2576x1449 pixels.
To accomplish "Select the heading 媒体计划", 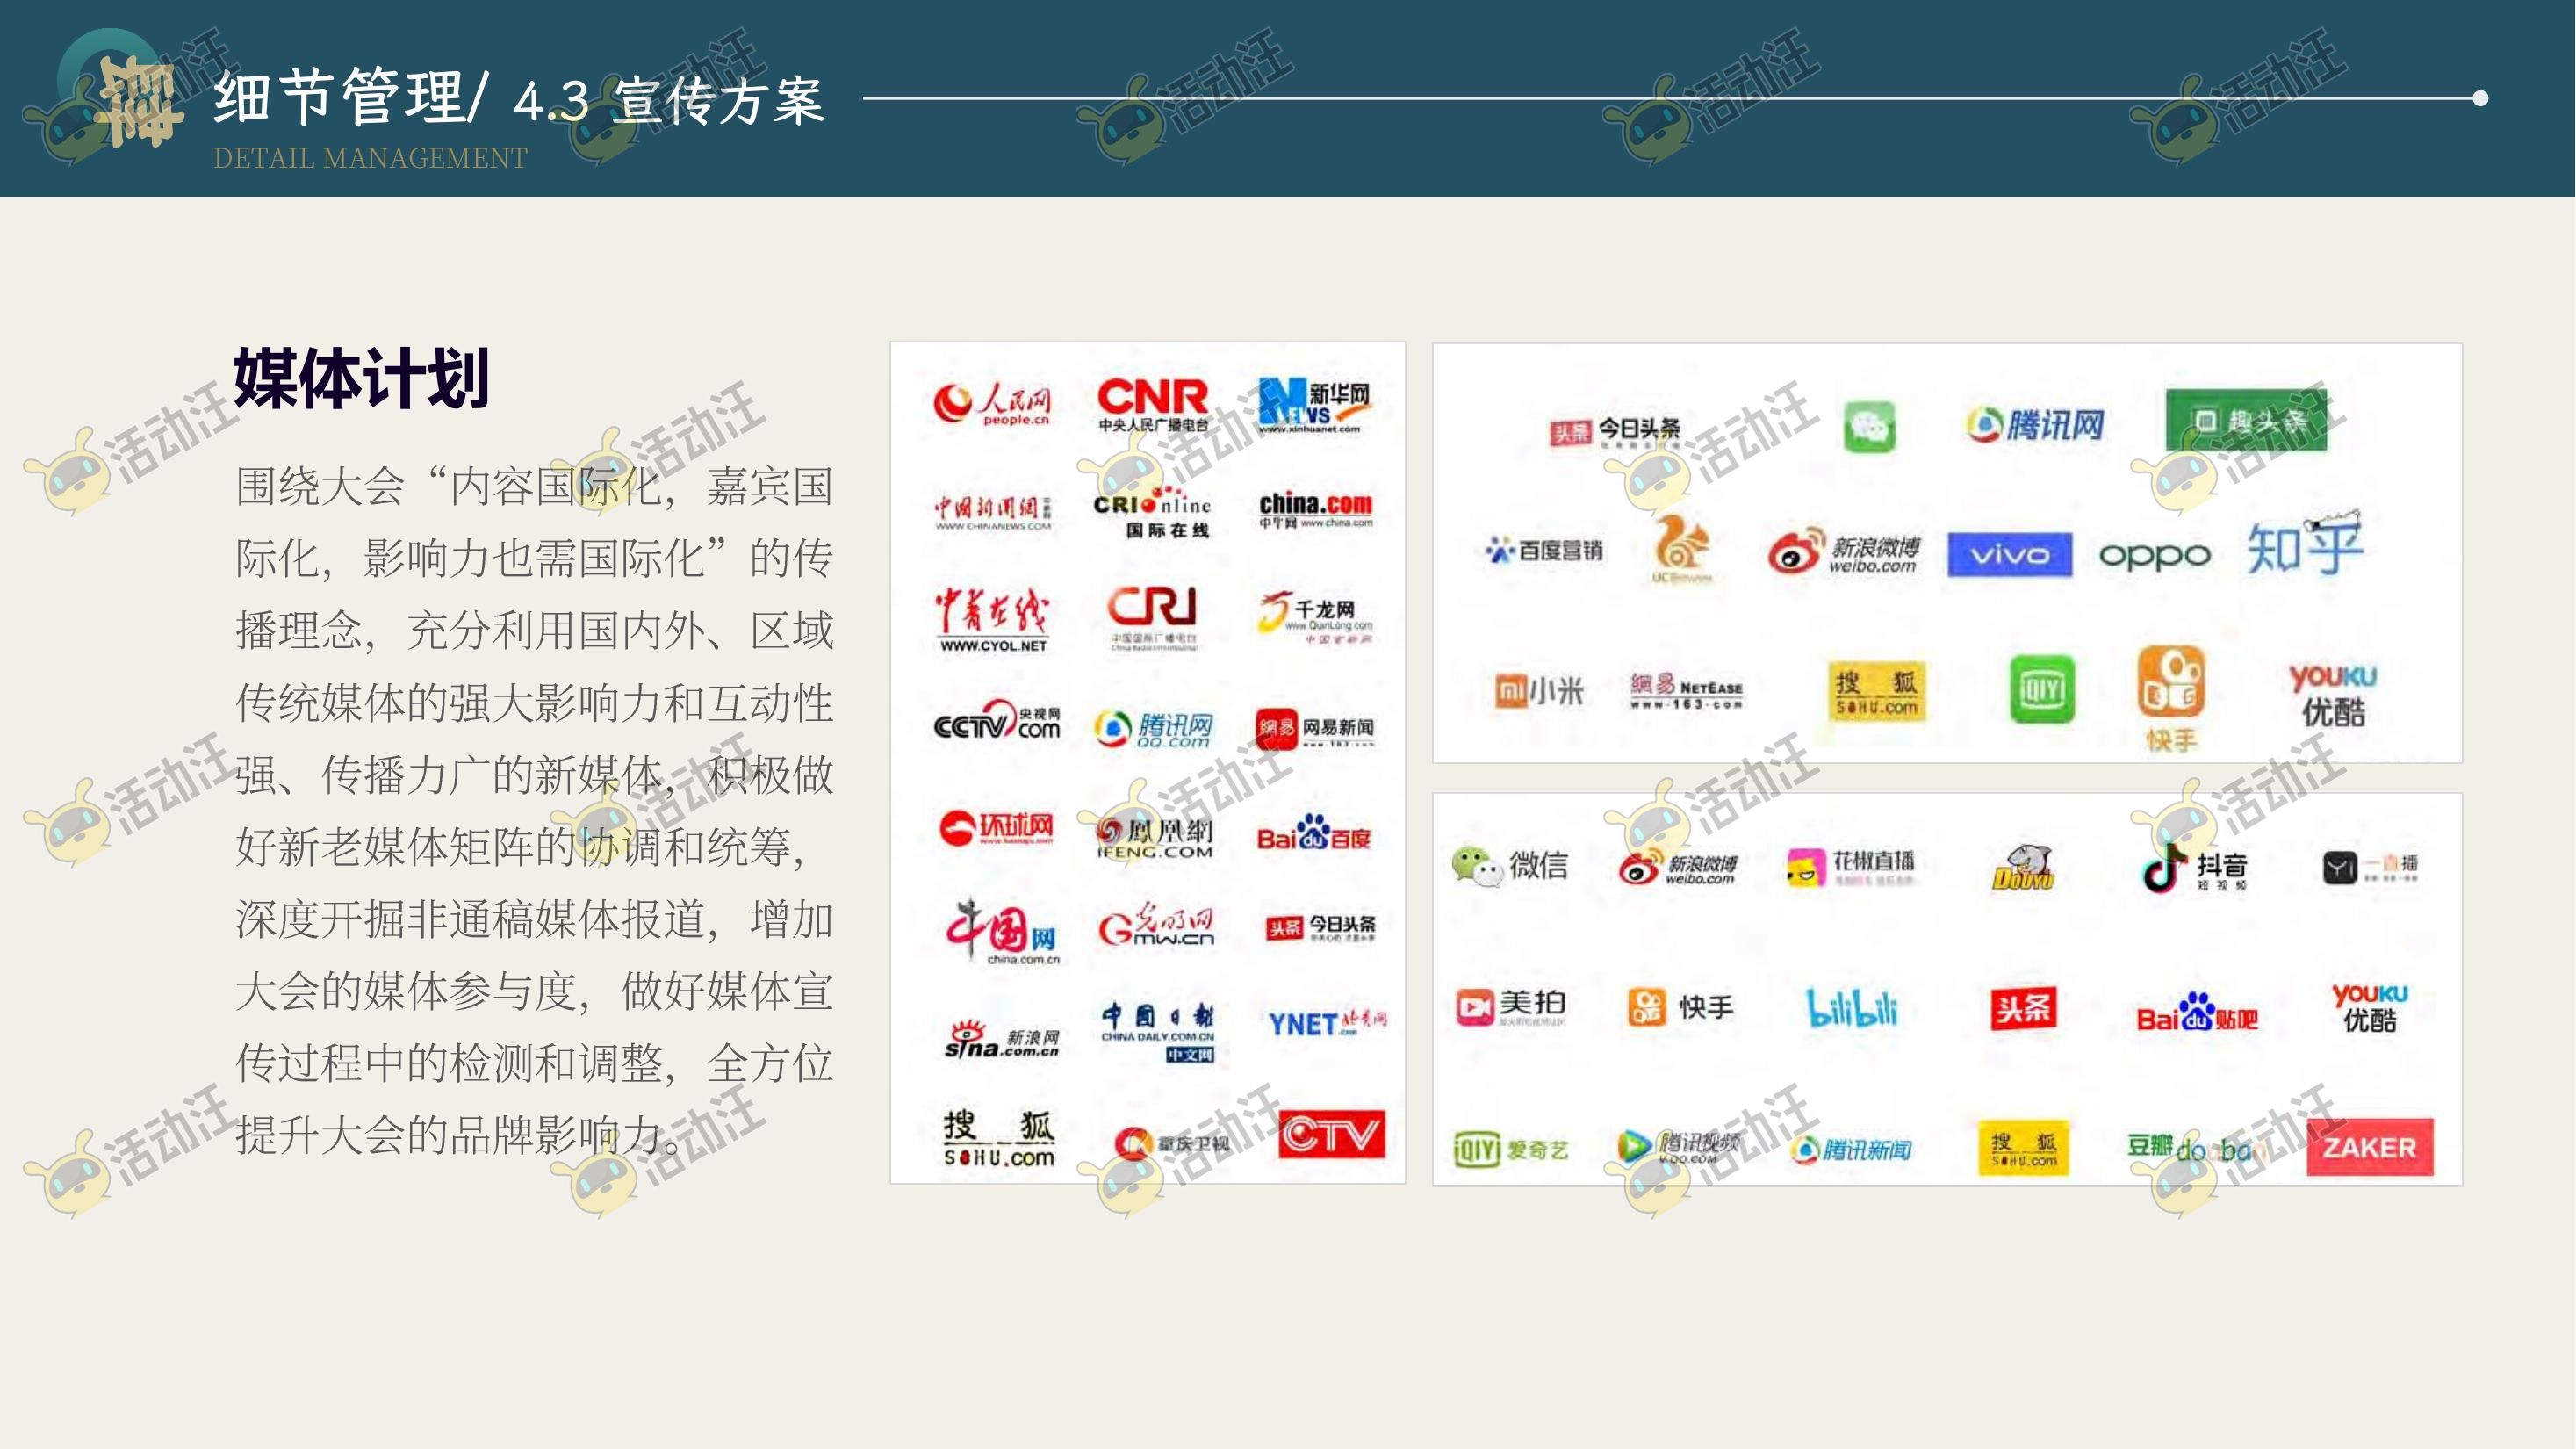I will [x=361, y=379].
